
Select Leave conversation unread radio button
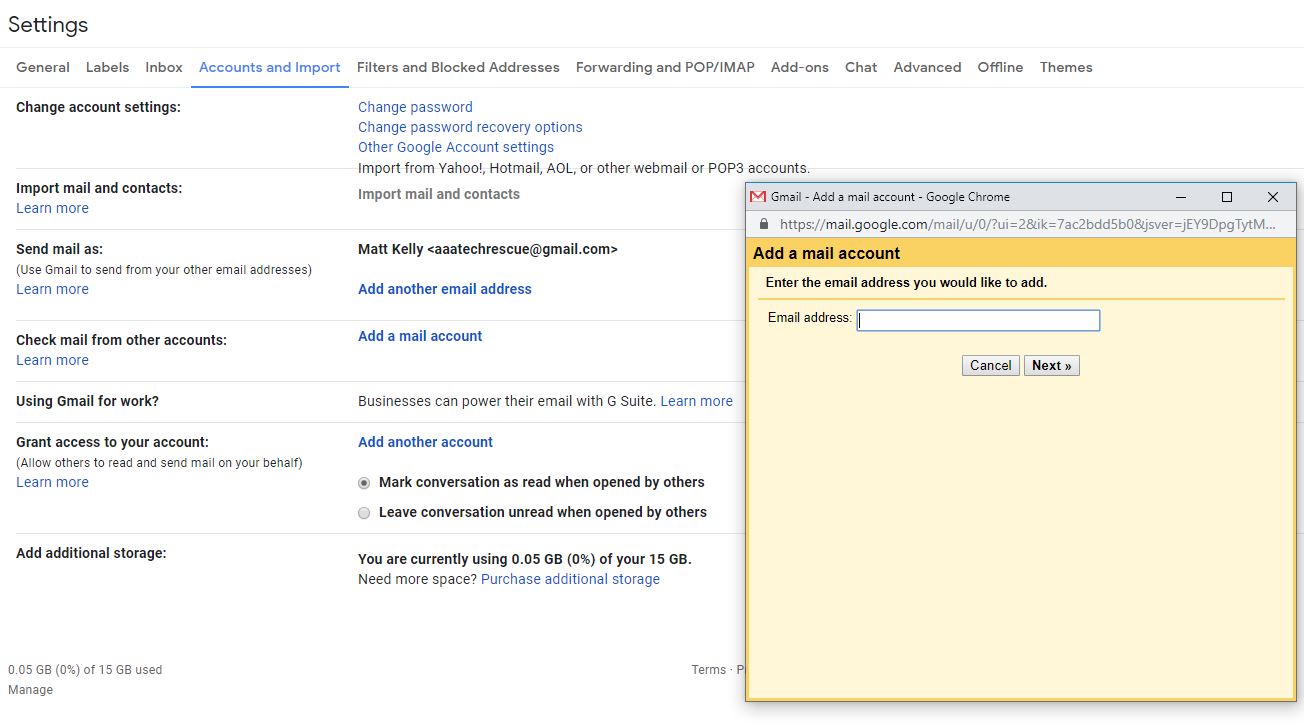click(x=364, y=513)
